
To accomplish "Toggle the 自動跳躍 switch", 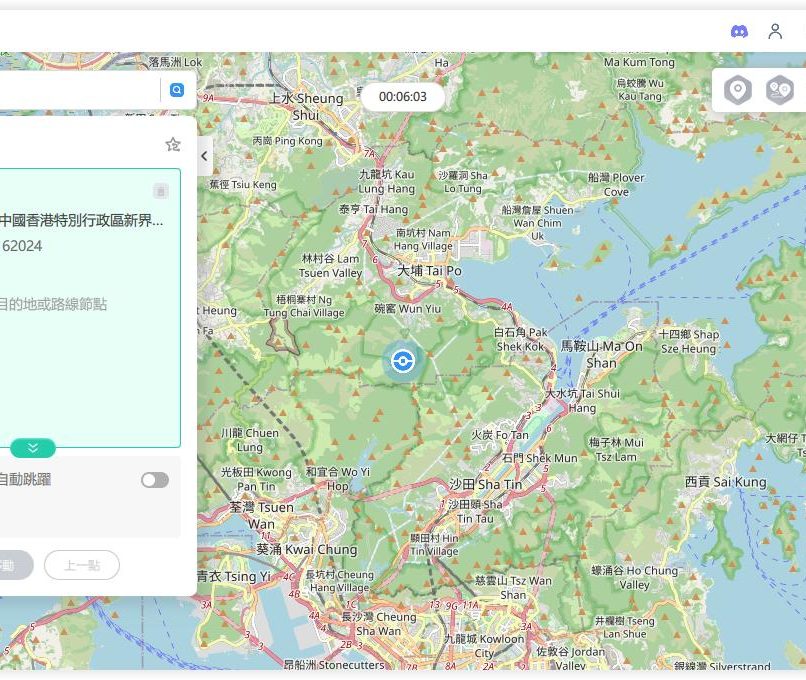I will tap(154, 480).
